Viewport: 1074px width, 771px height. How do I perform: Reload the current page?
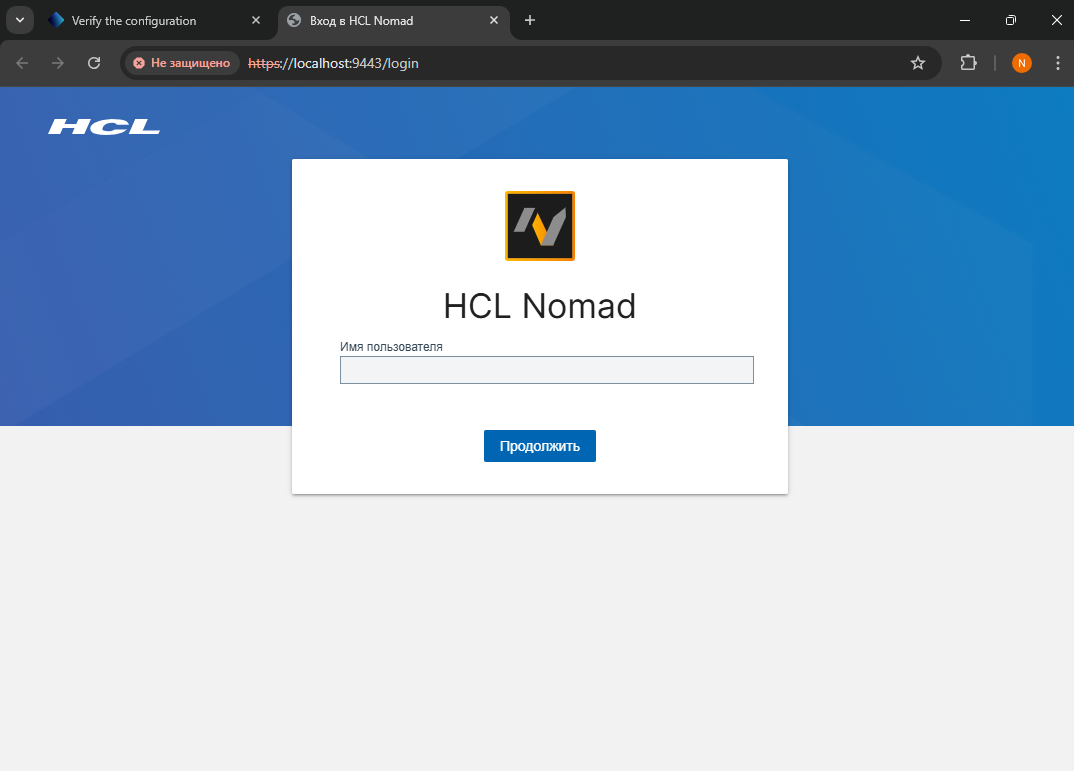(x=94, y=63)
